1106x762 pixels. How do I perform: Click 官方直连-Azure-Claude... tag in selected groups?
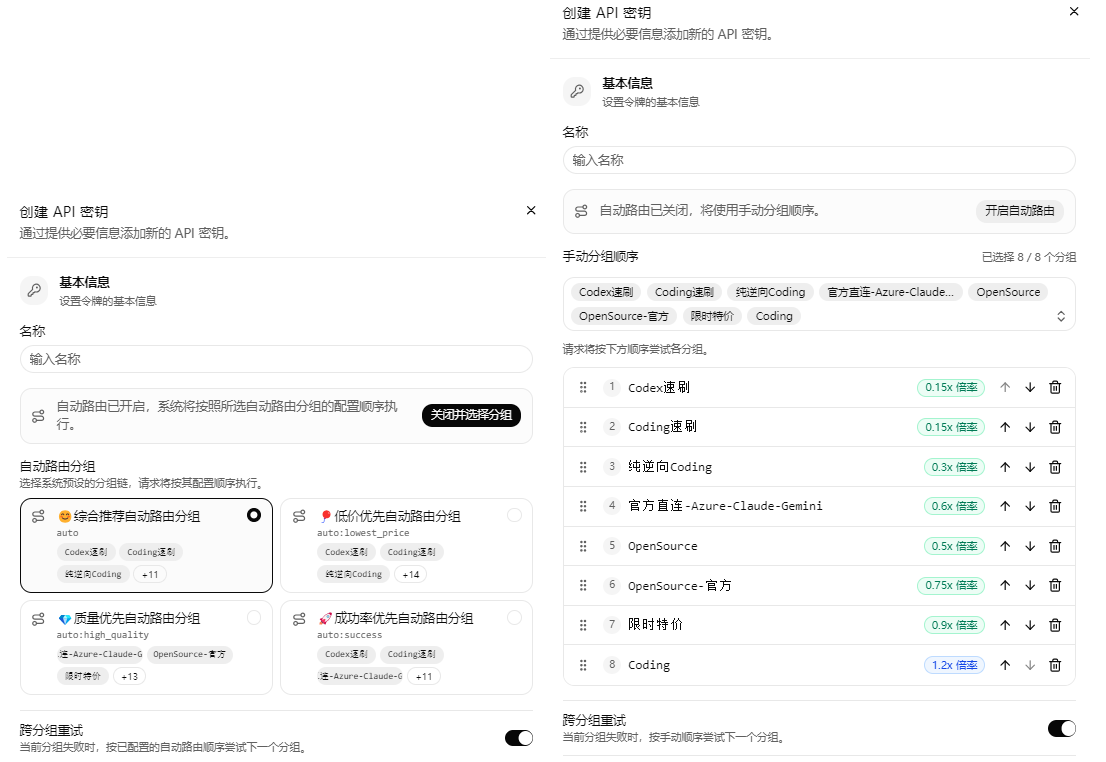click(x=890, y=292)
